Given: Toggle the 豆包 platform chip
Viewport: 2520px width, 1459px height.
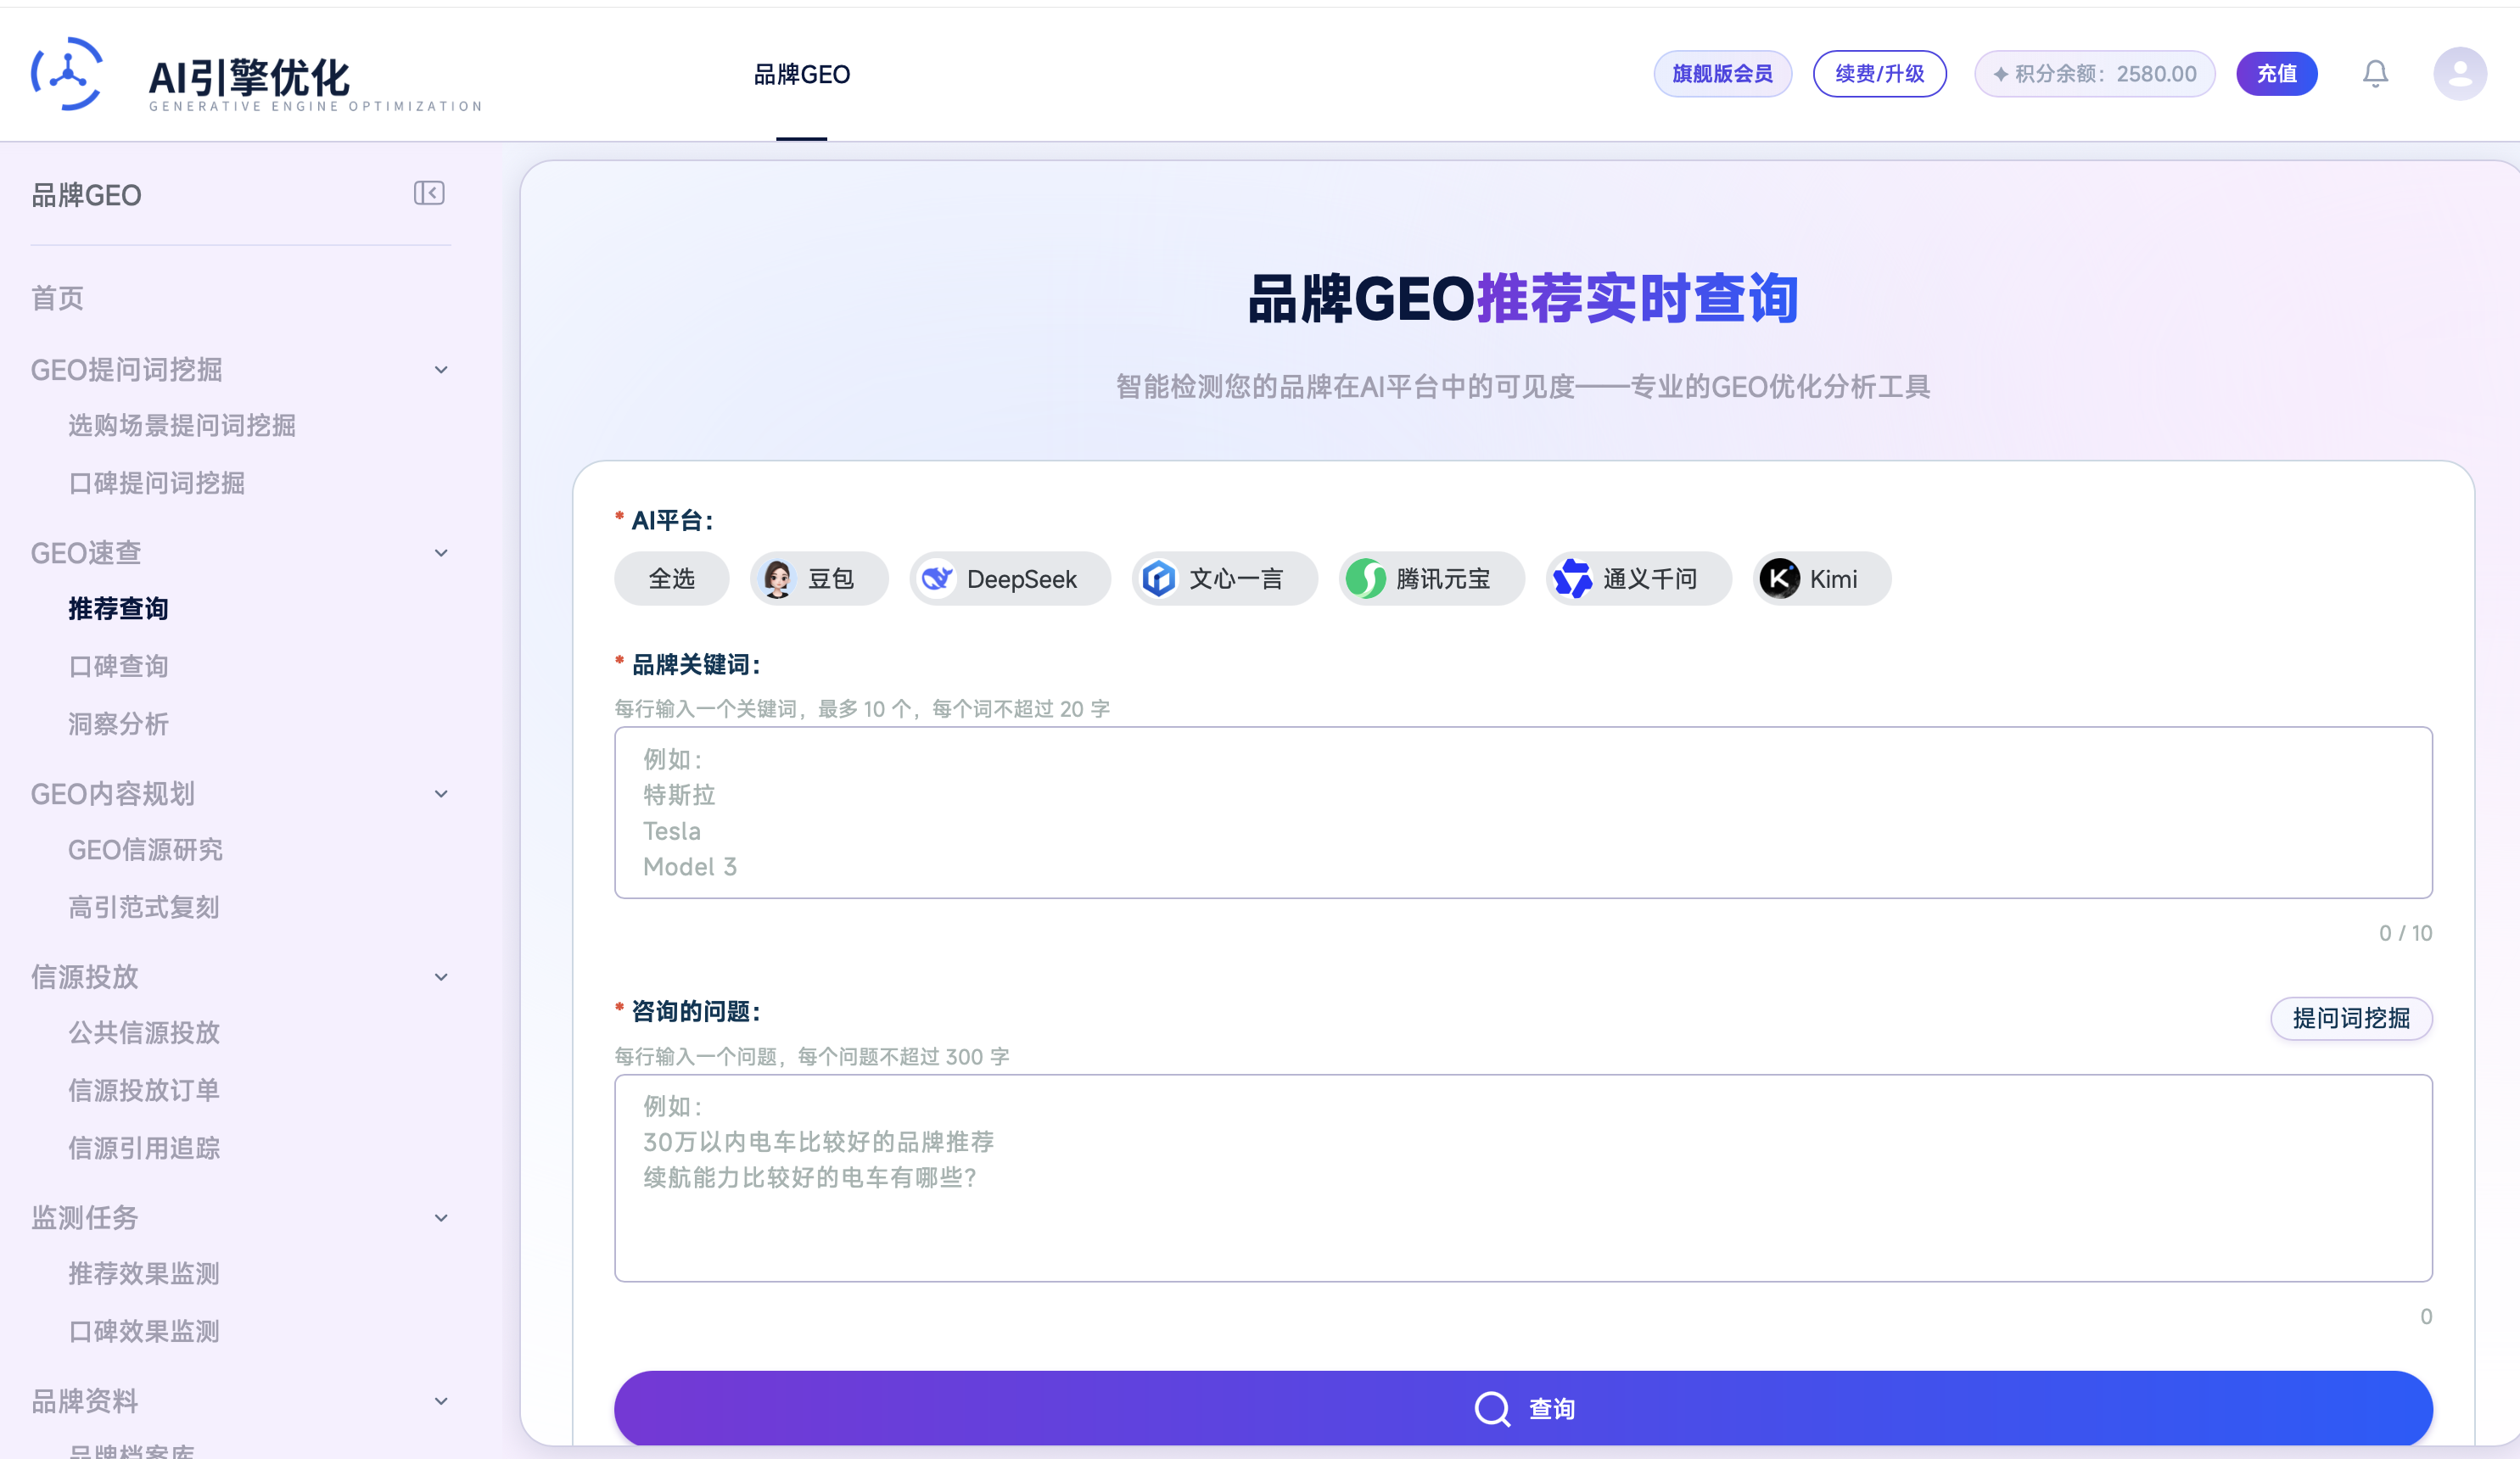Looking at the screenshot, I should pyautogui.click(x=819, y=579).
